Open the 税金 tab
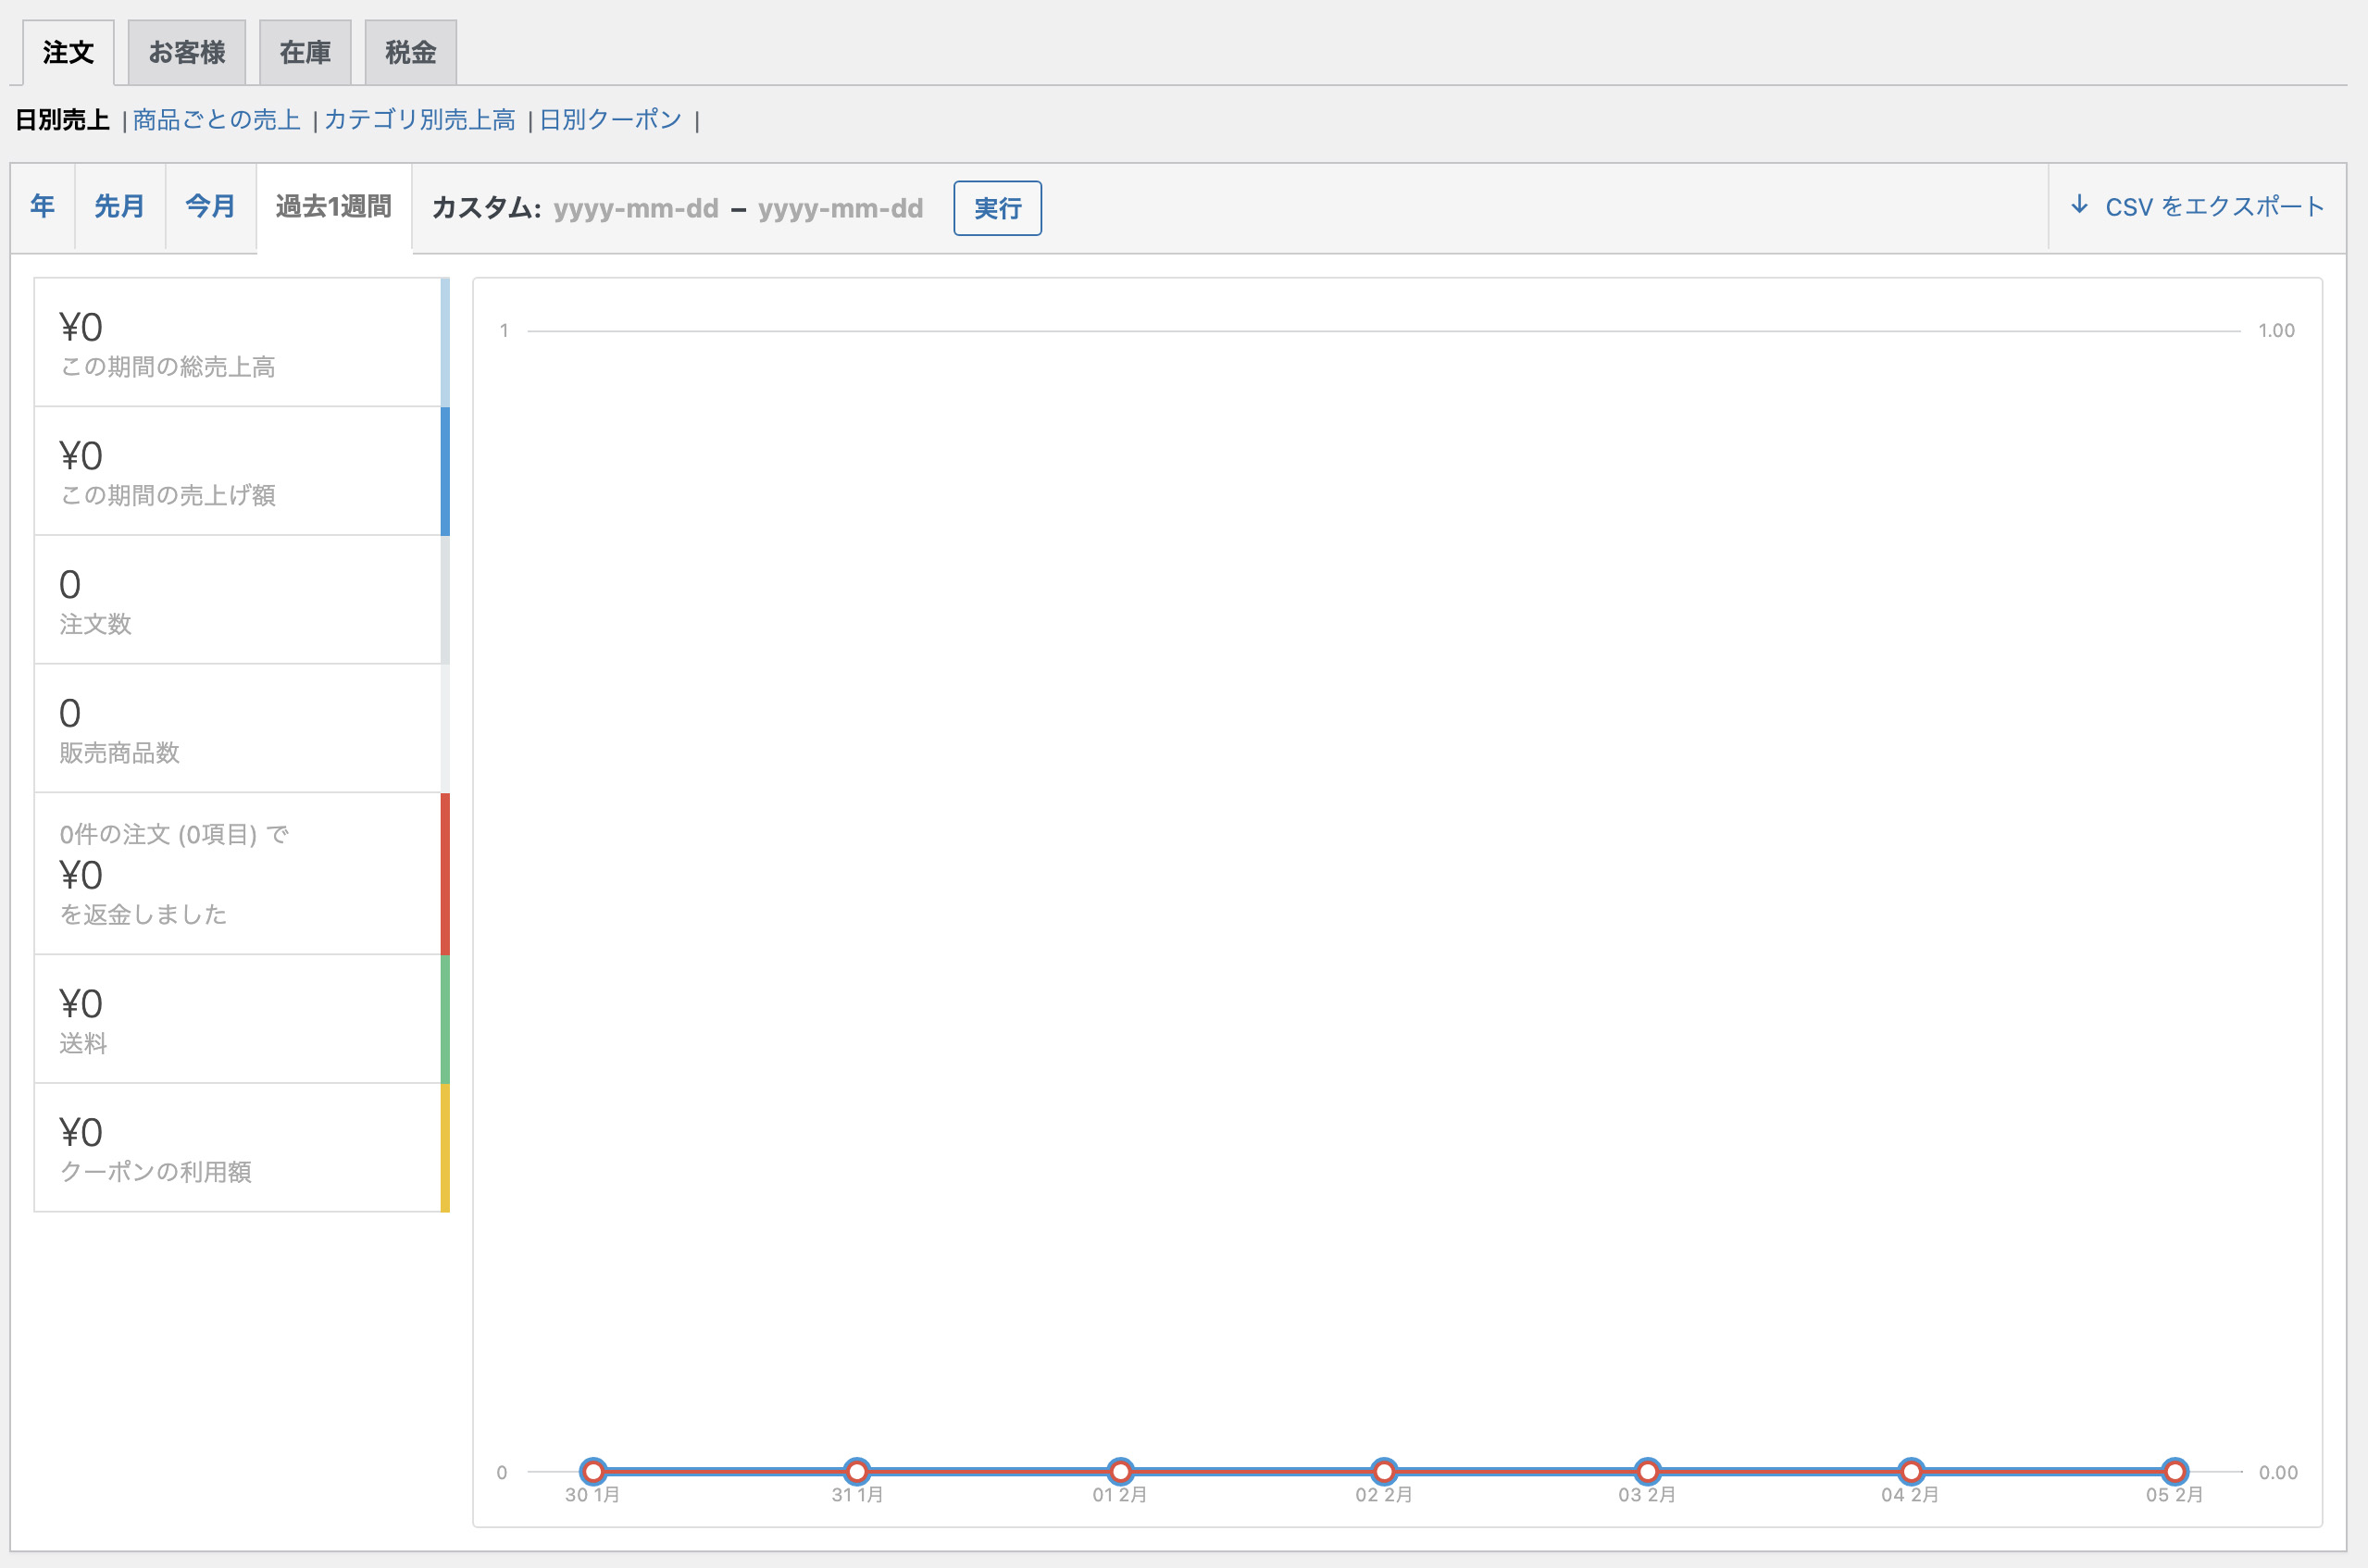The height and width of the screenshot is (1568, 2368). (x=410, y=53)
